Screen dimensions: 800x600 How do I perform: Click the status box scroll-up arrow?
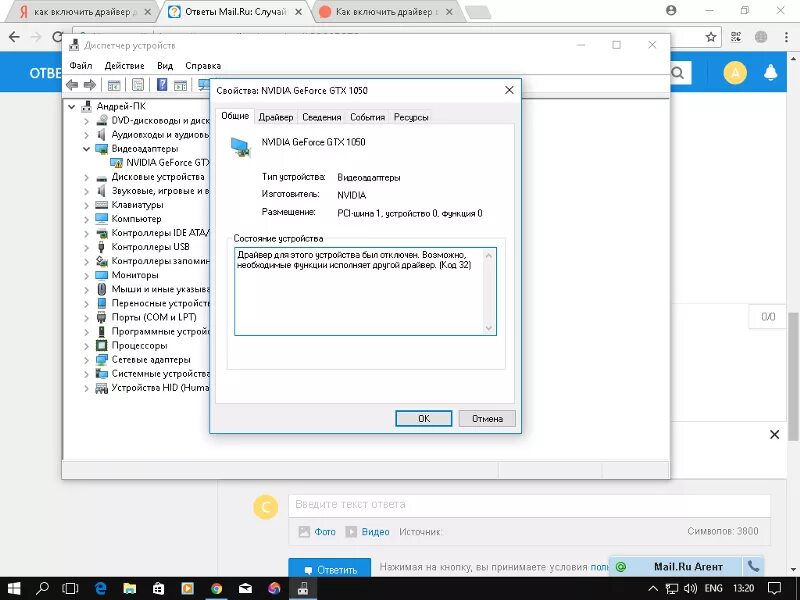point(489,255)
